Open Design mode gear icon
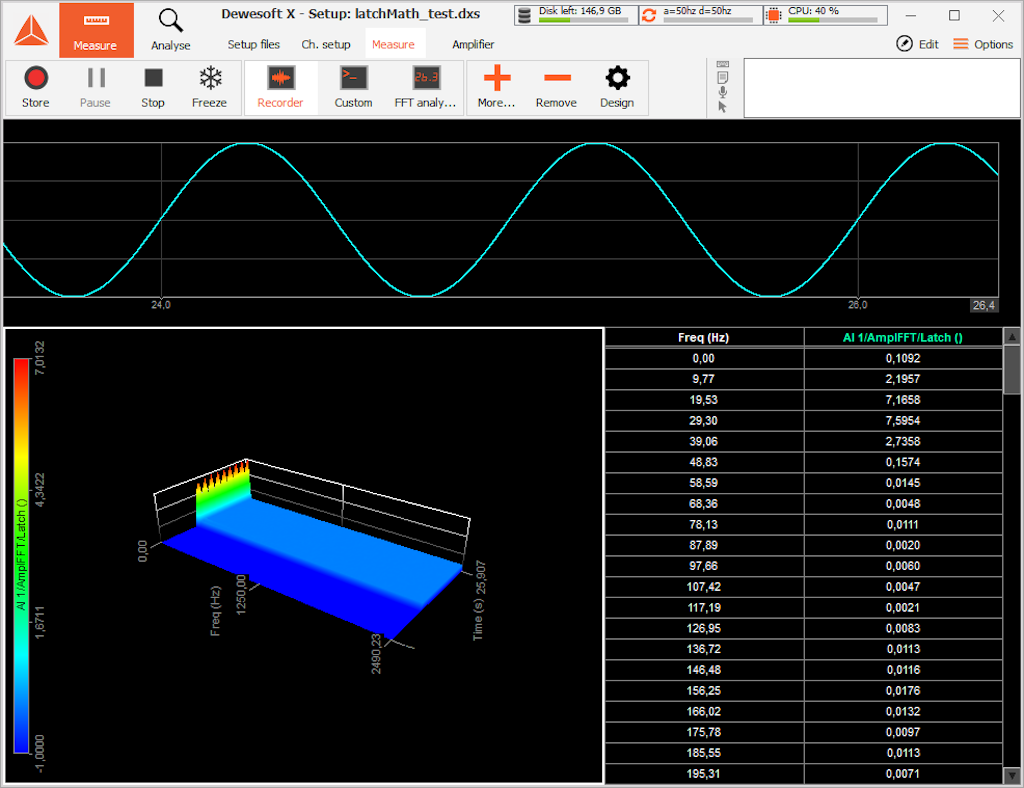Screen dimensions: 1024x788 (617, 87)
